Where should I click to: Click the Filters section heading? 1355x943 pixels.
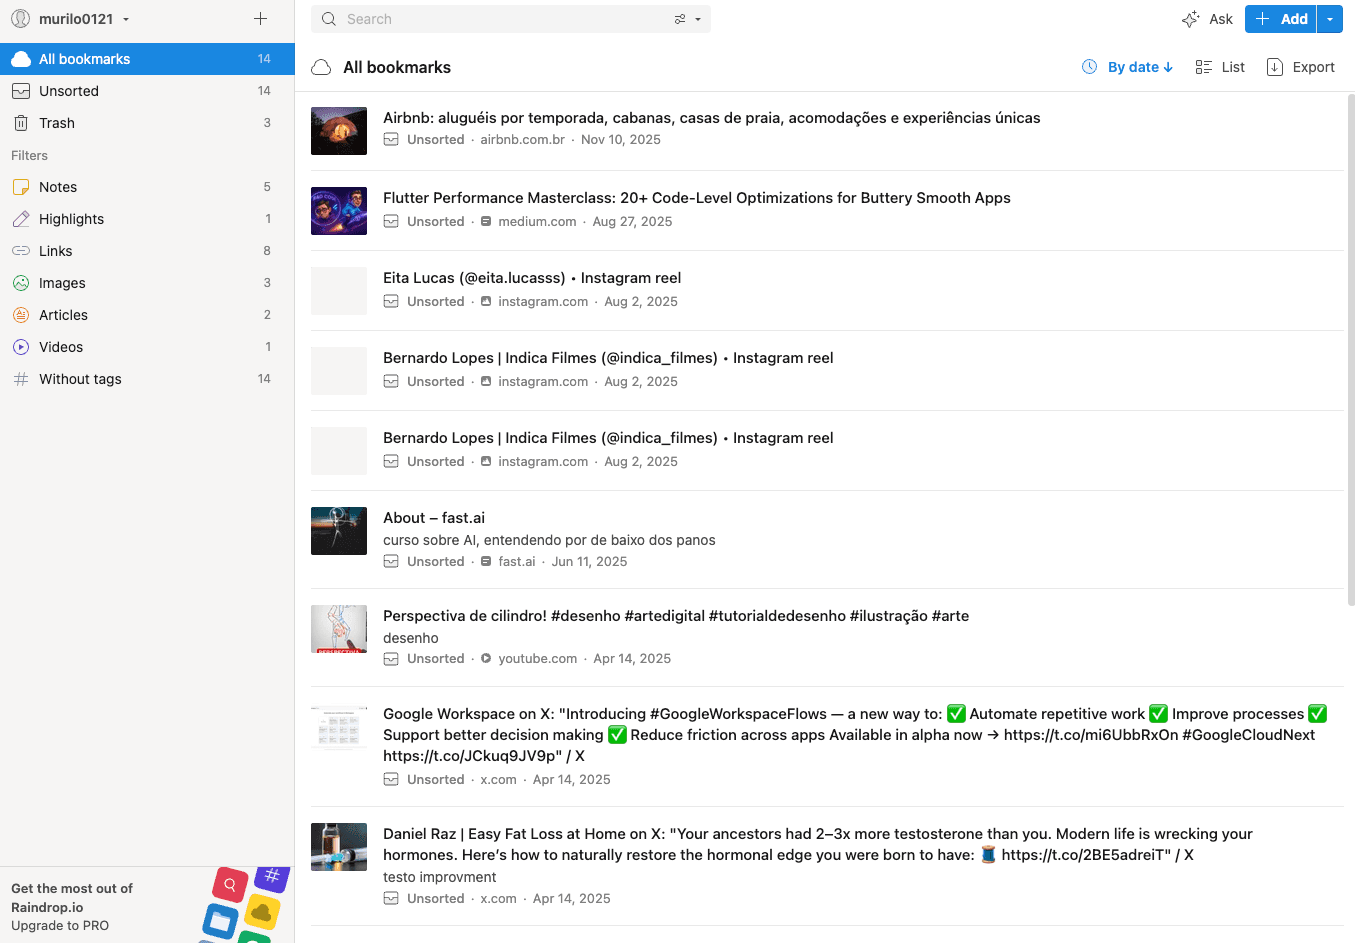[29, 155]
